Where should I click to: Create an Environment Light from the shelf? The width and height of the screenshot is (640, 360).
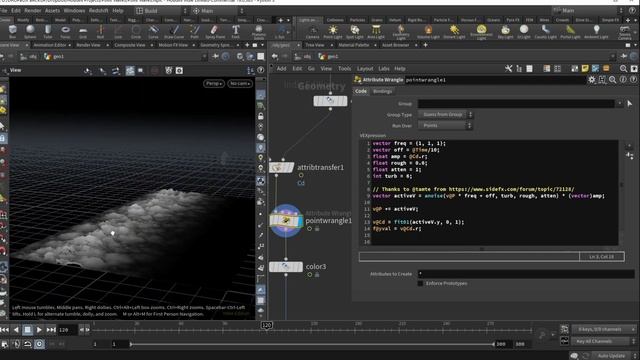(481, 31)
